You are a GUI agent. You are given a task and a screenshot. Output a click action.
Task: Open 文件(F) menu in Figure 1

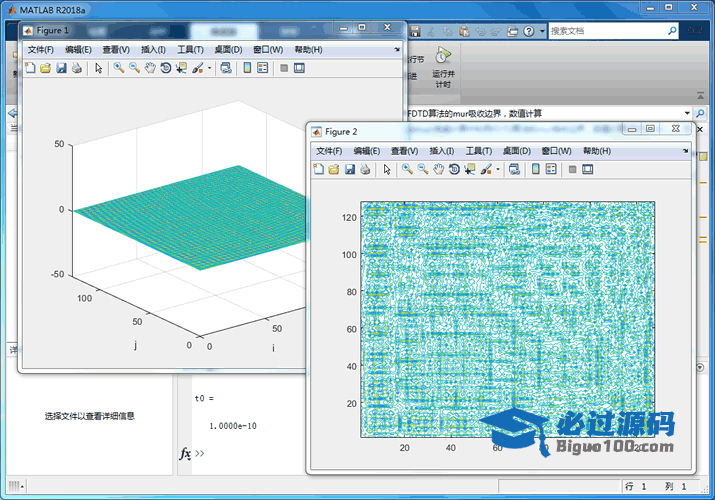41,50
